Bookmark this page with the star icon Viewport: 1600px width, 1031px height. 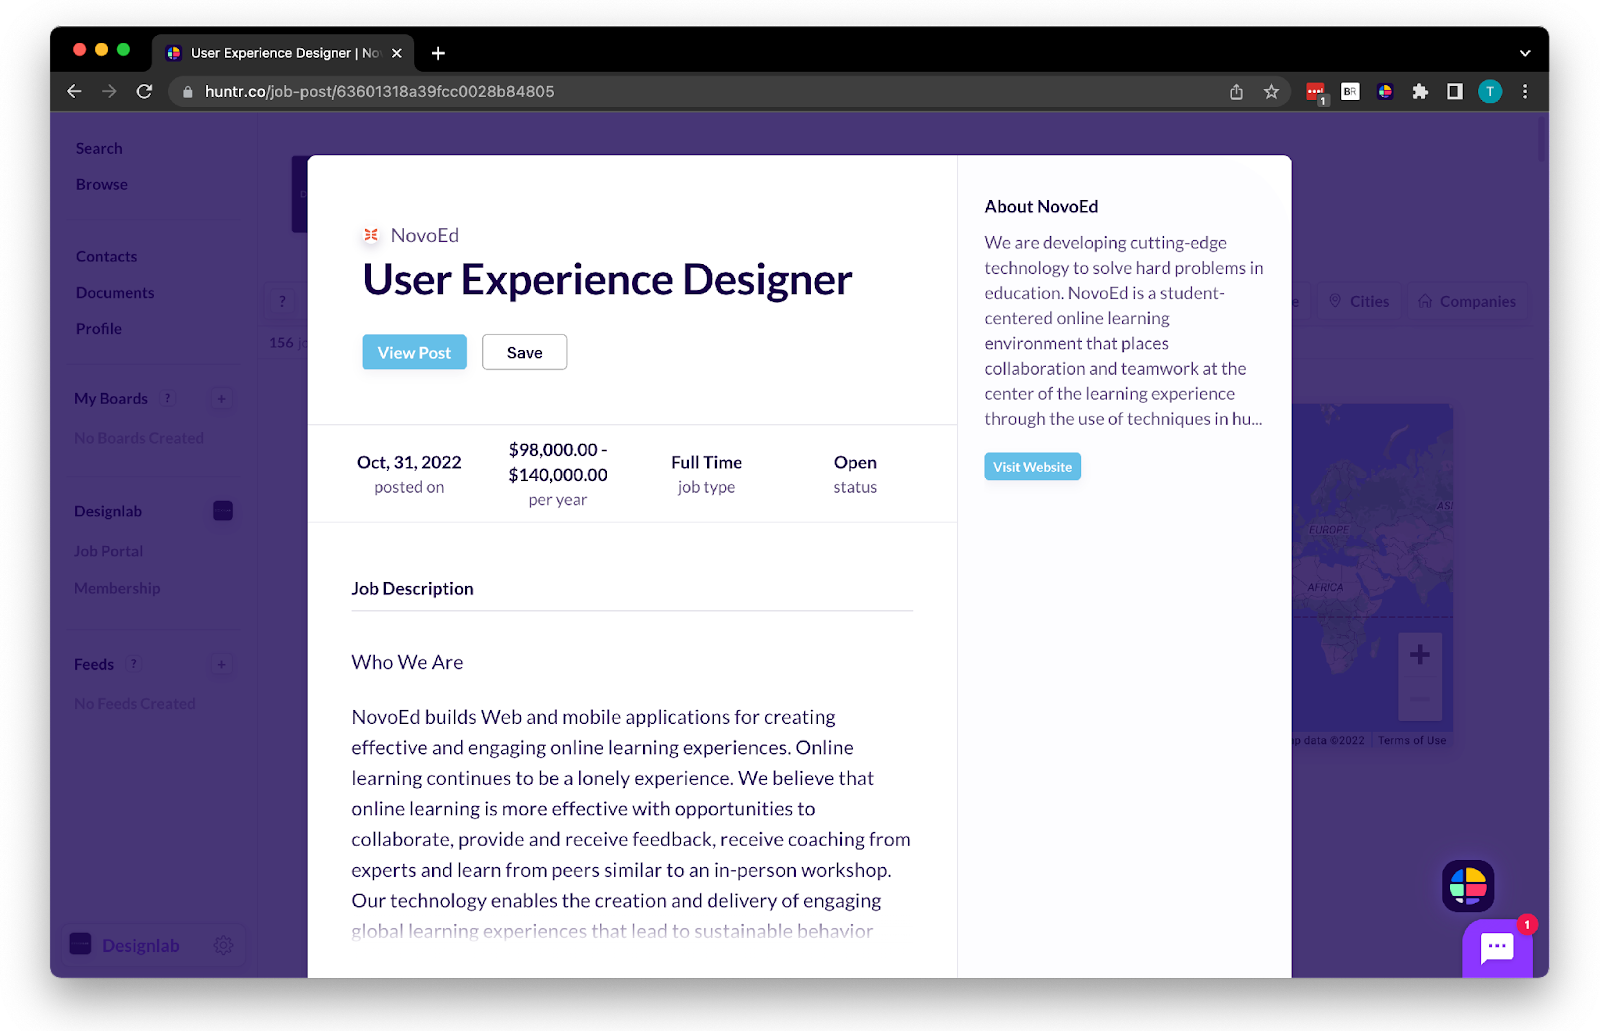tap(1271, 91)
